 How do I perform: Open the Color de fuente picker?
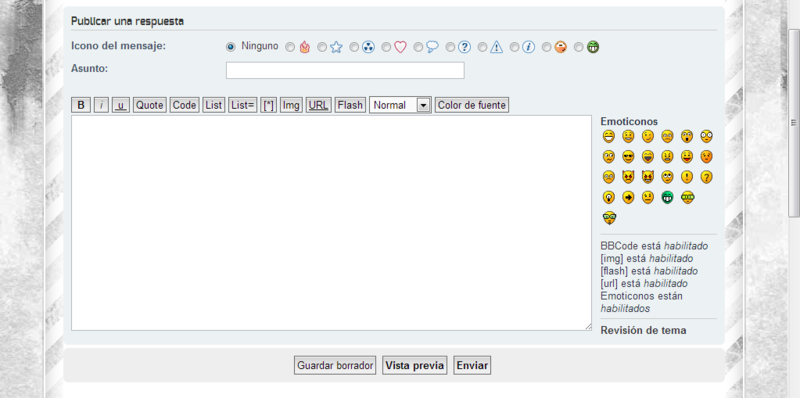[472, 105]
